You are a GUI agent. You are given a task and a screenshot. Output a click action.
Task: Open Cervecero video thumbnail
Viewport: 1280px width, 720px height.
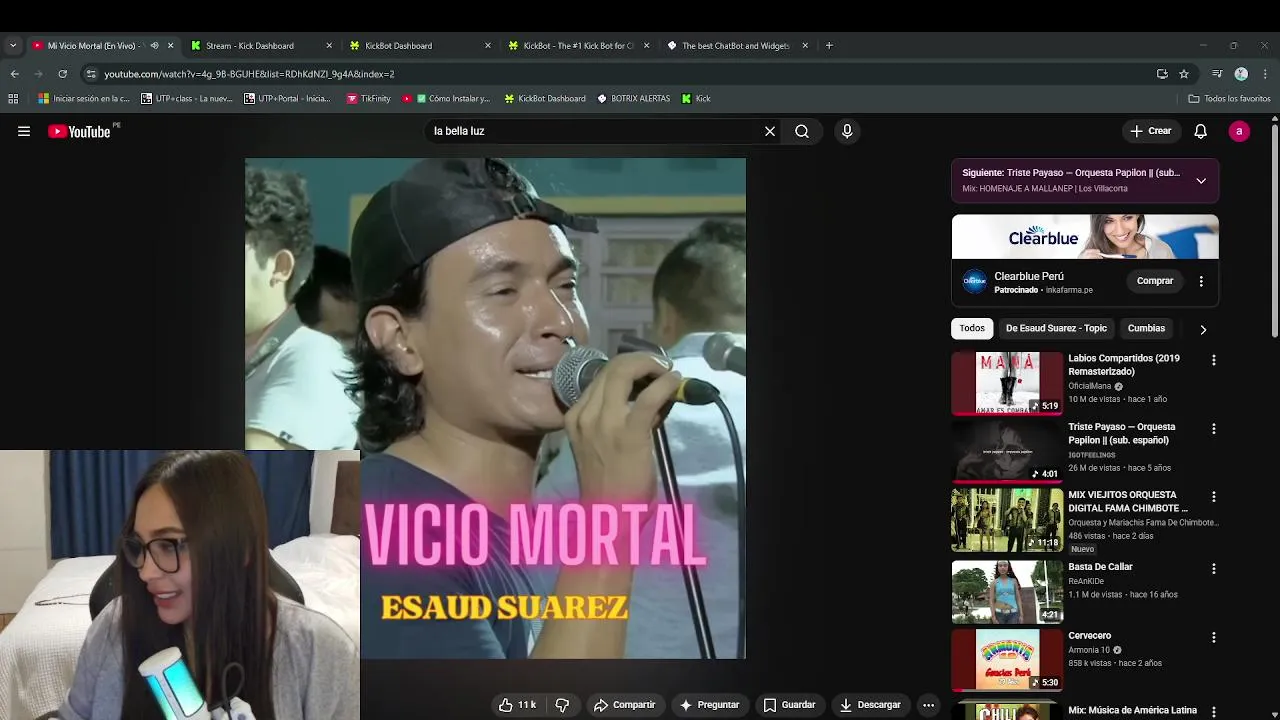click(1007, 660)
